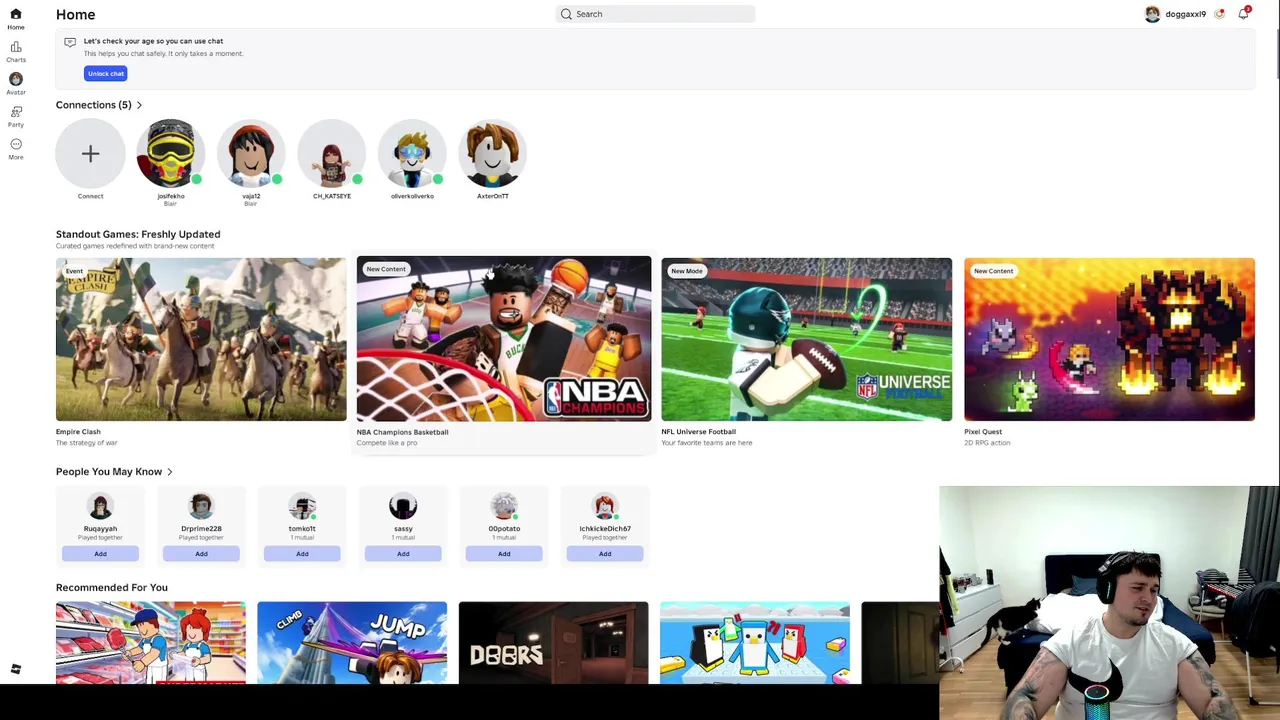Open AxterOnTT's connection avatar

click(492, 153)
